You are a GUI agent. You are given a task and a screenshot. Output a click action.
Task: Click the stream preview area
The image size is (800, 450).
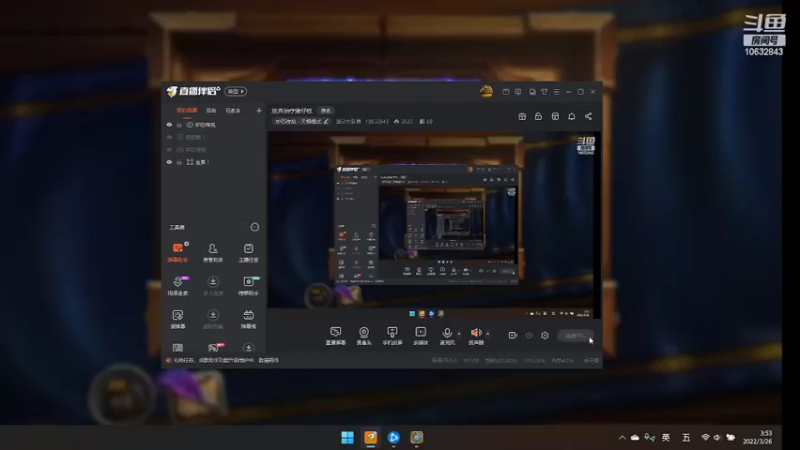(434, 224)
